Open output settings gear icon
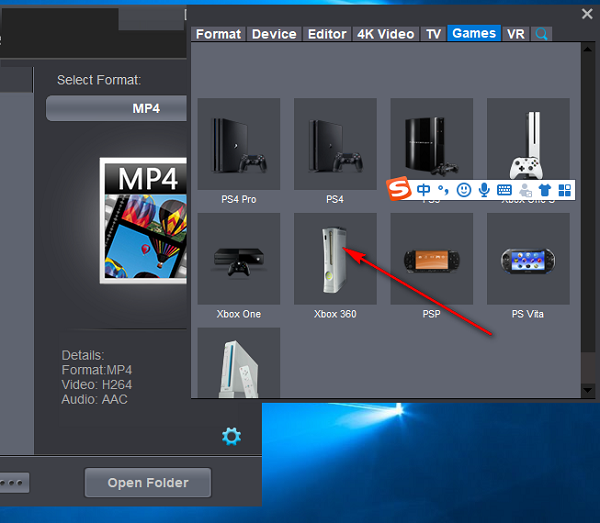 (x=232, y=437)
